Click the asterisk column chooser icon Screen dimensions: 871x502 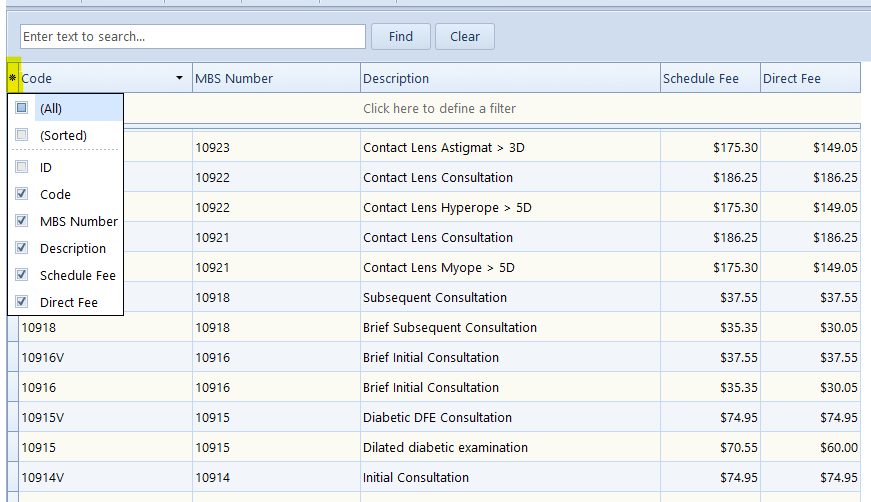pyautogui.click(x=12, y=78)
